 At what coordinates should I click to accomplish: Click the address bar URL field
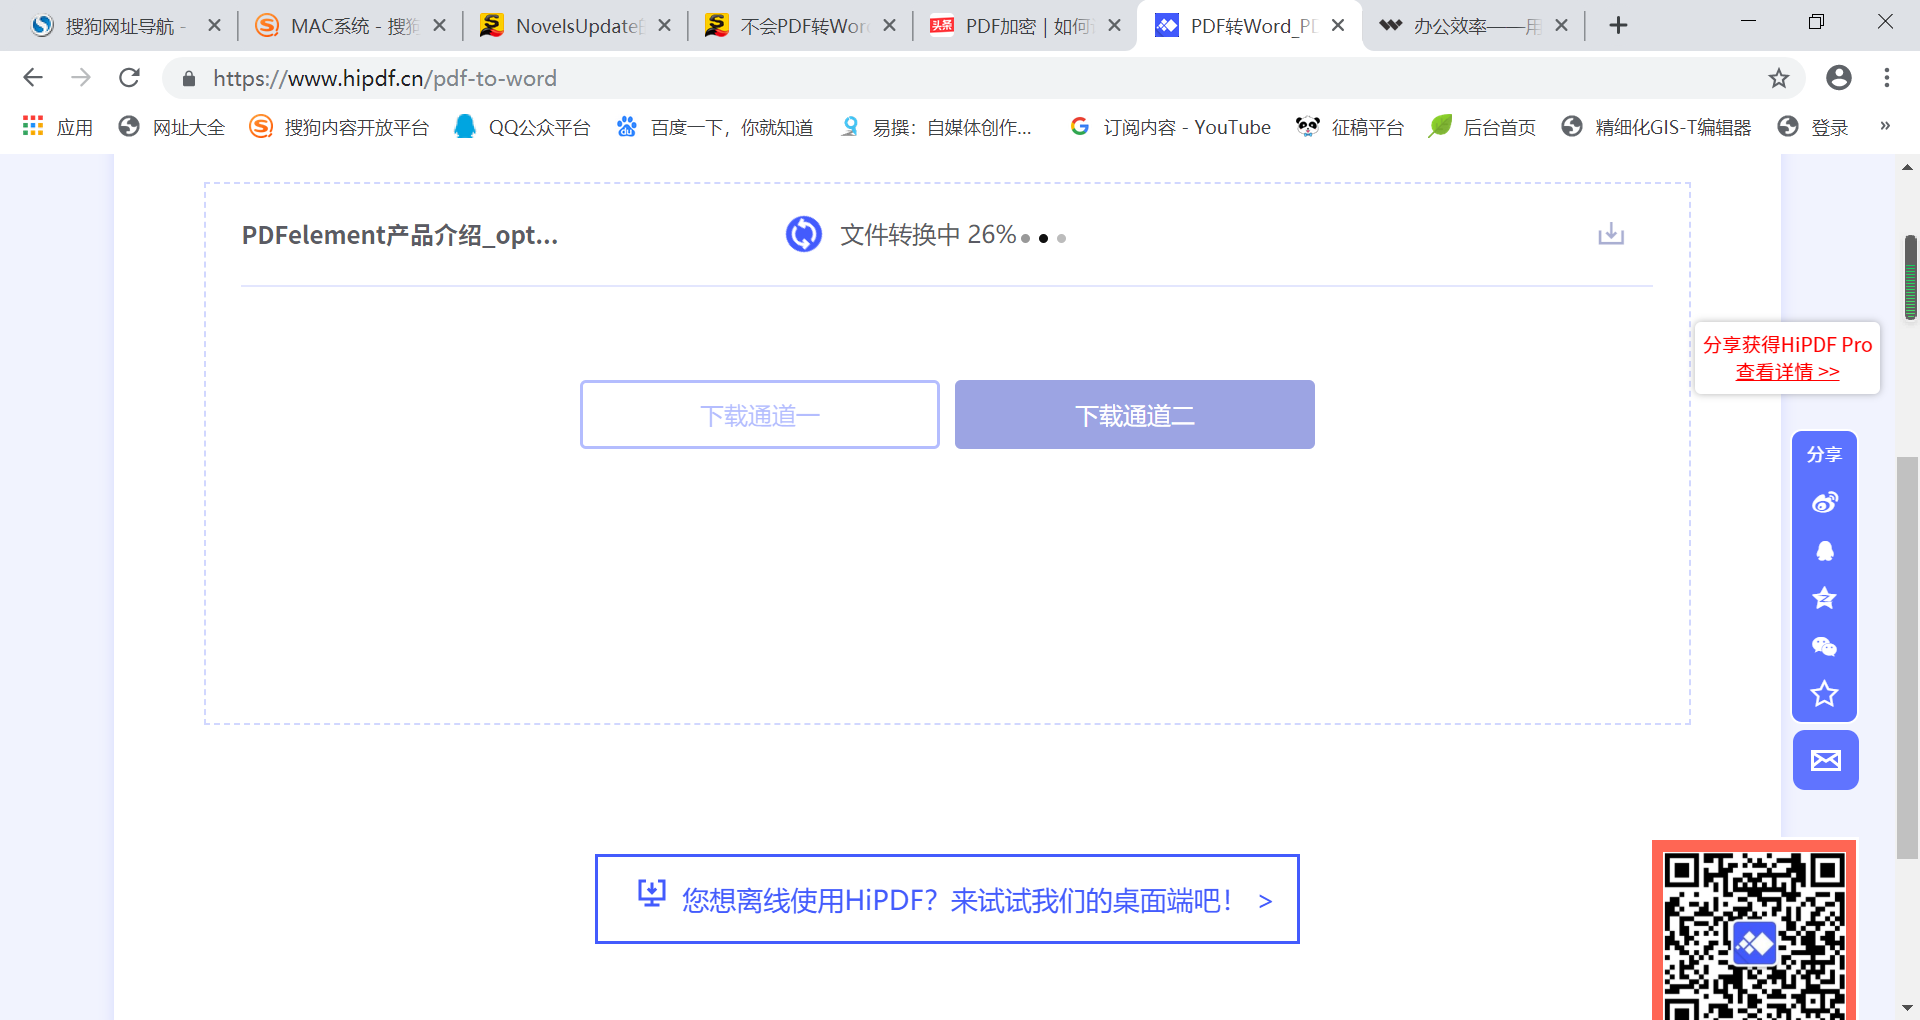point(900,78)
